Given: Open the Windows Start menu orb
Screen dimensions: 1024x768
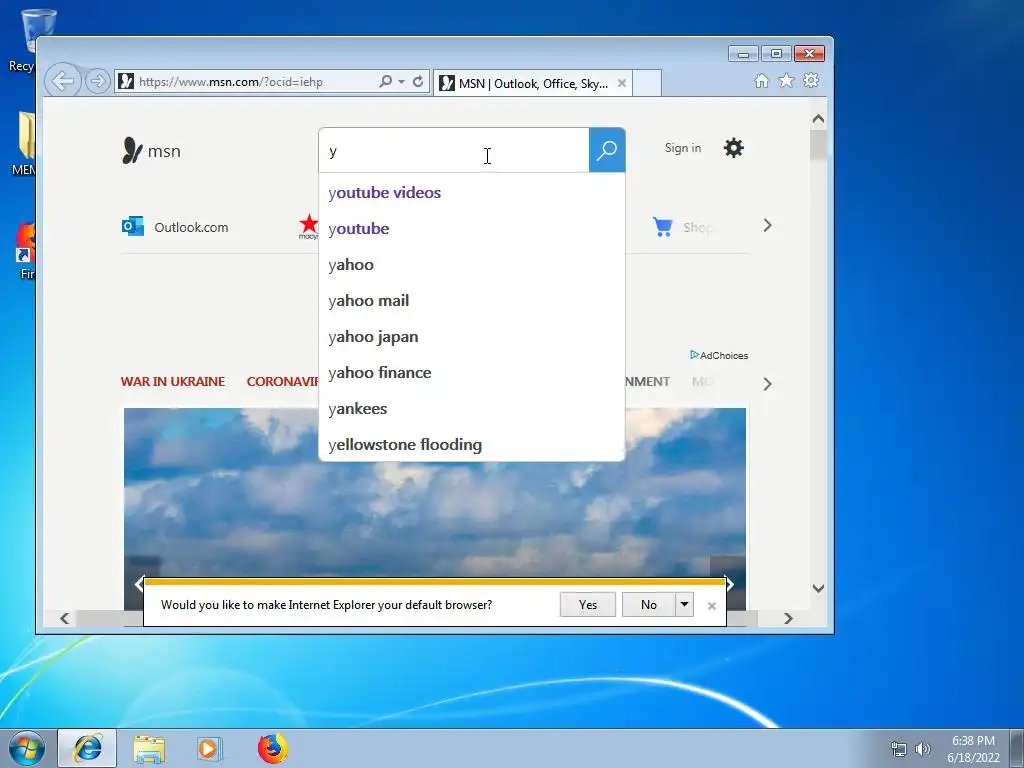Looking at the screenshot, I should tap(27, 749).
